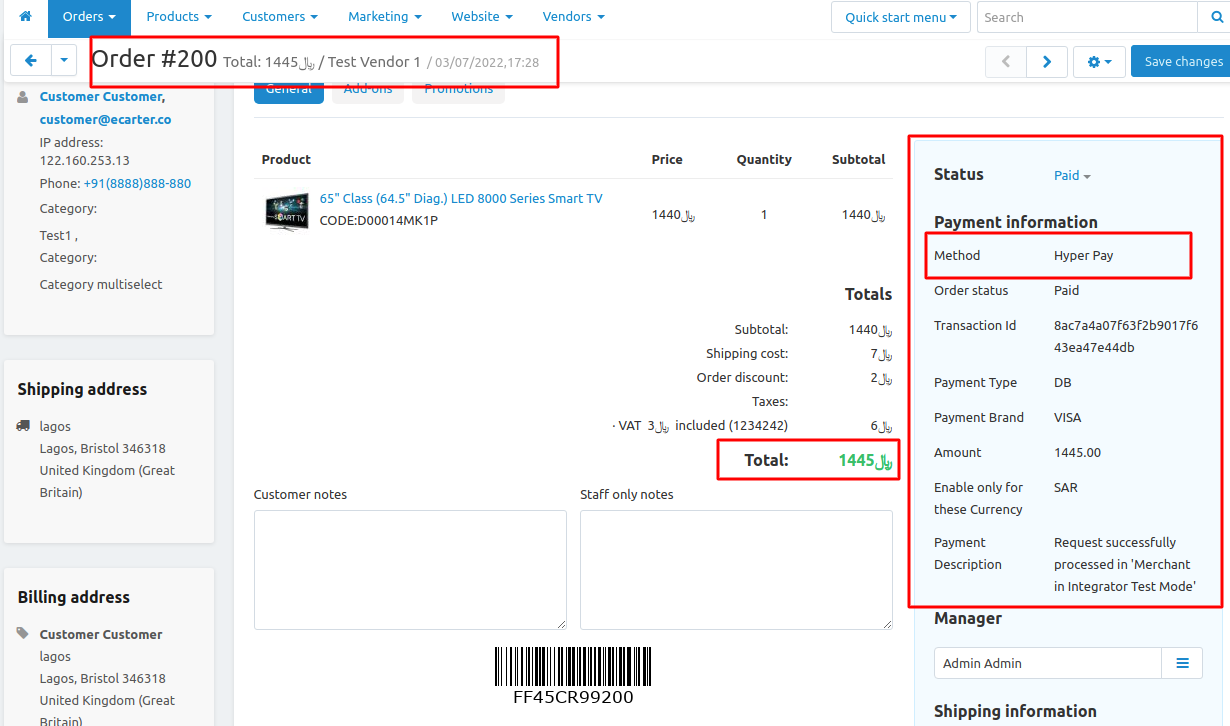Click the order barcode image
This screenshot has height=726, width=1230.
[573, 667]
